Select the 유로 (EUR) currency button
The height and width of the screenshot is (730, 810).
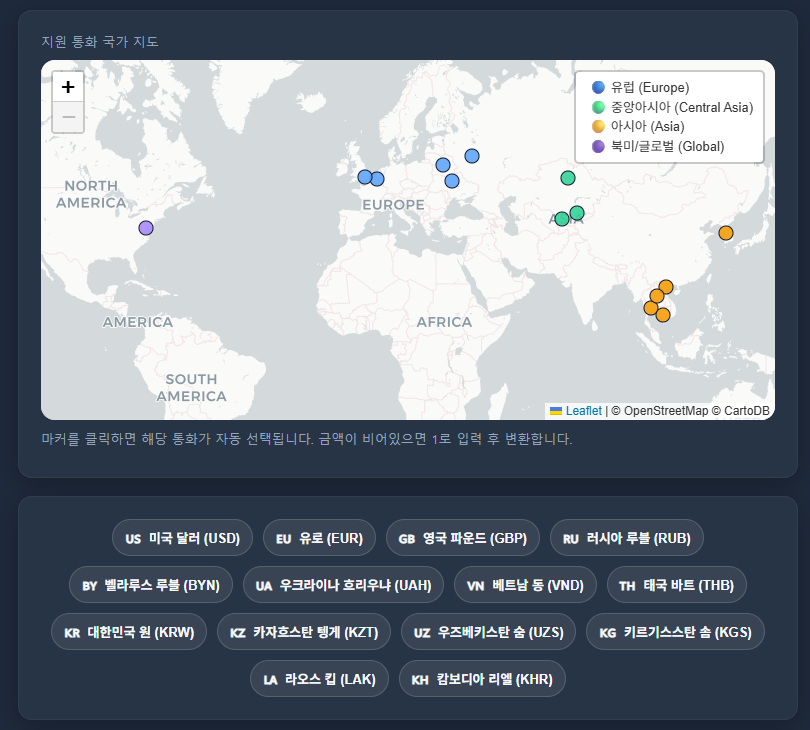pos(319,537)
